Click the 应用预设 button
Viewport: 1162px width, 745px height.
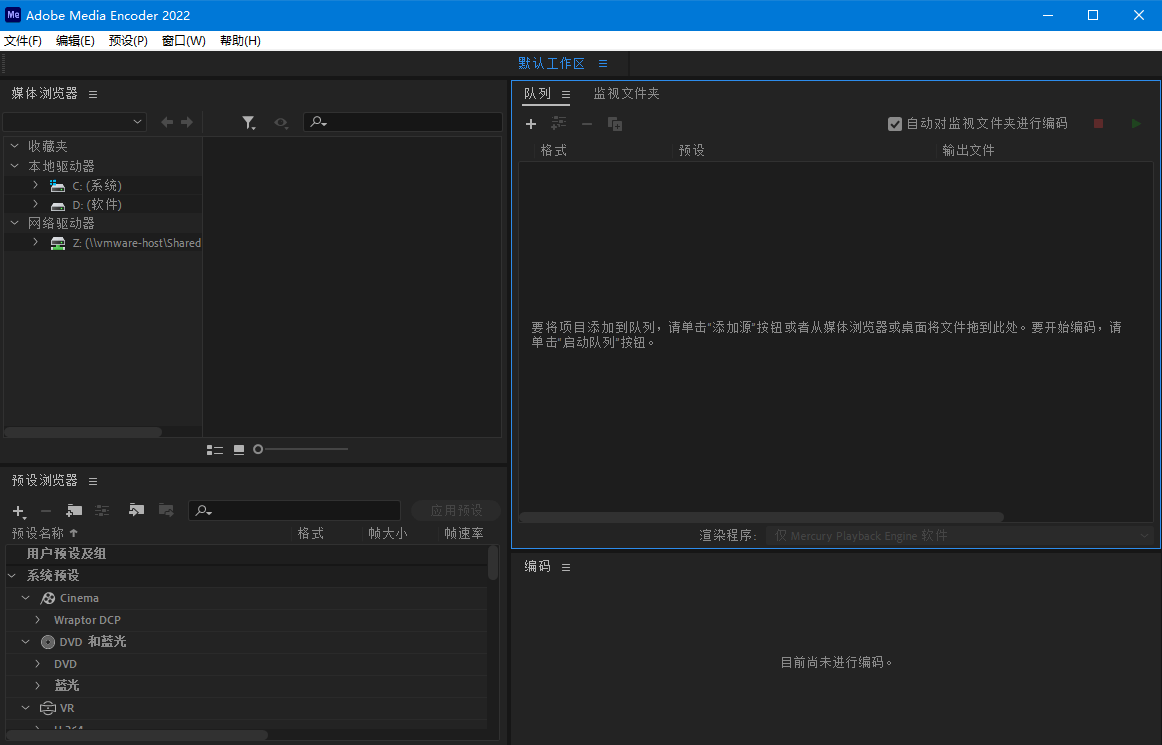[x=456, y=510]
